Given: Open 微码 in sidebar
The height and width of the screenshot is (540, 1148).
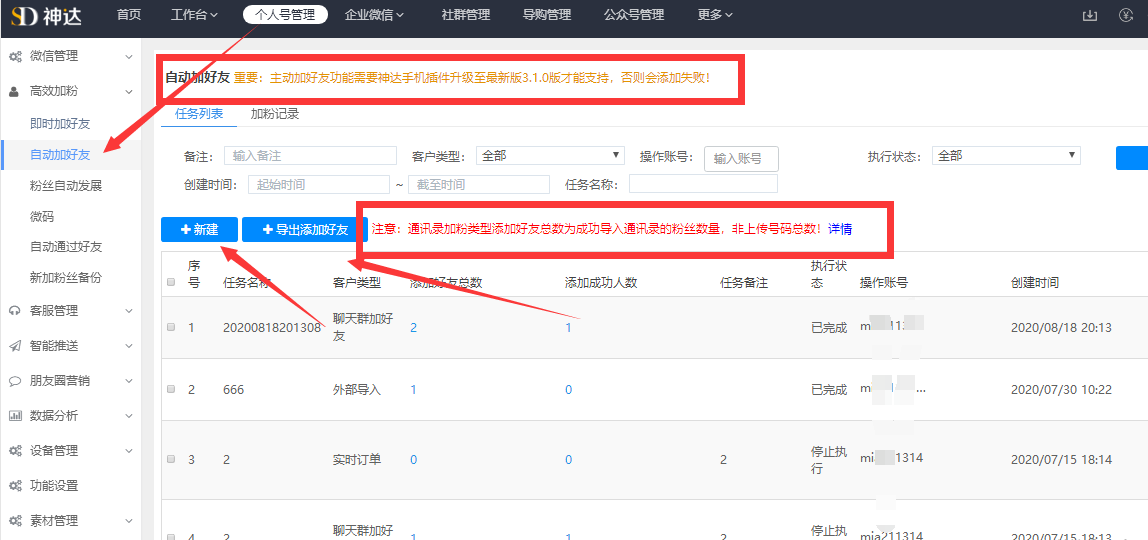Looking at the screenshot, I should pos(42,217).
